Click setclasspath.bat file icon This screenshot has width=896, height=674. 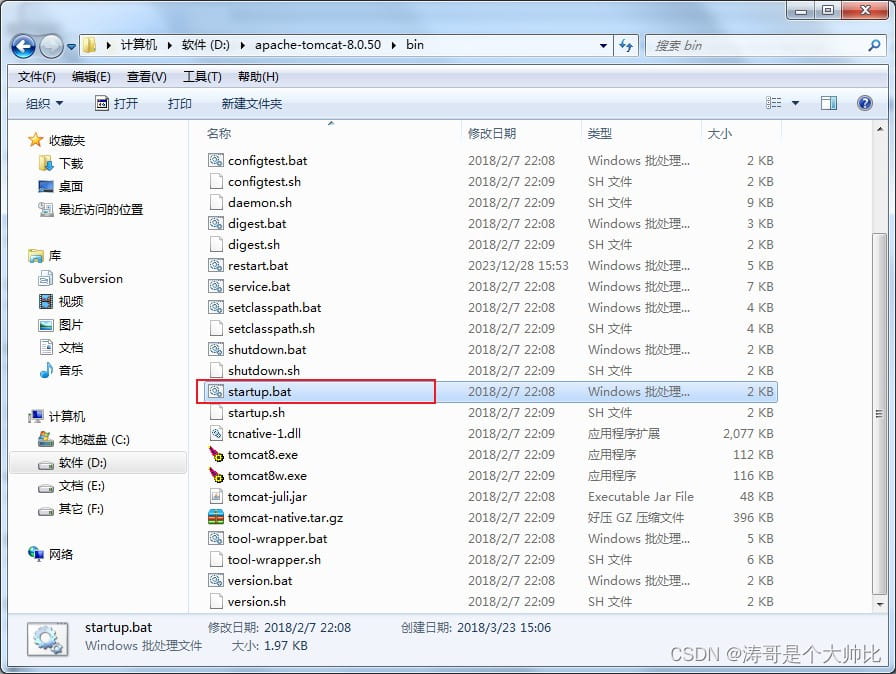coord(215,307)
